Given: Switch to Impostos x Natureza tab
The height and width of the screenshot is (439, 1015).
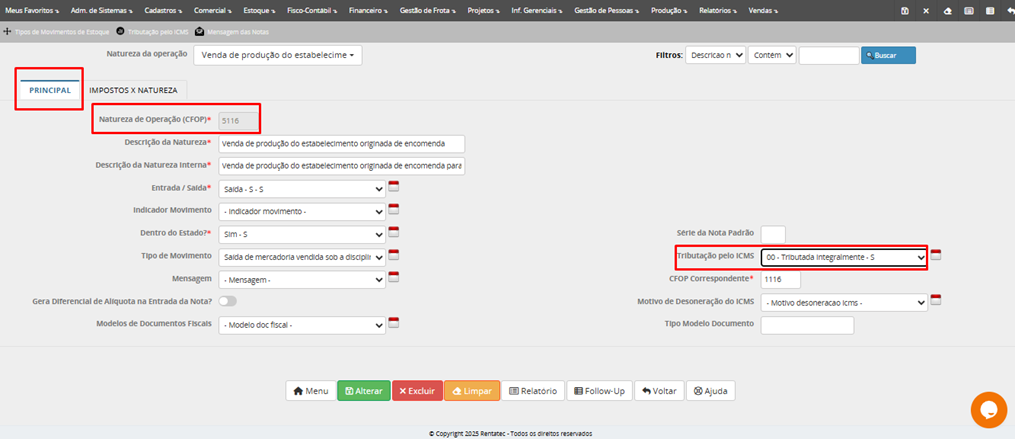Looking at the screenshot, I should [x=133, y=90].
